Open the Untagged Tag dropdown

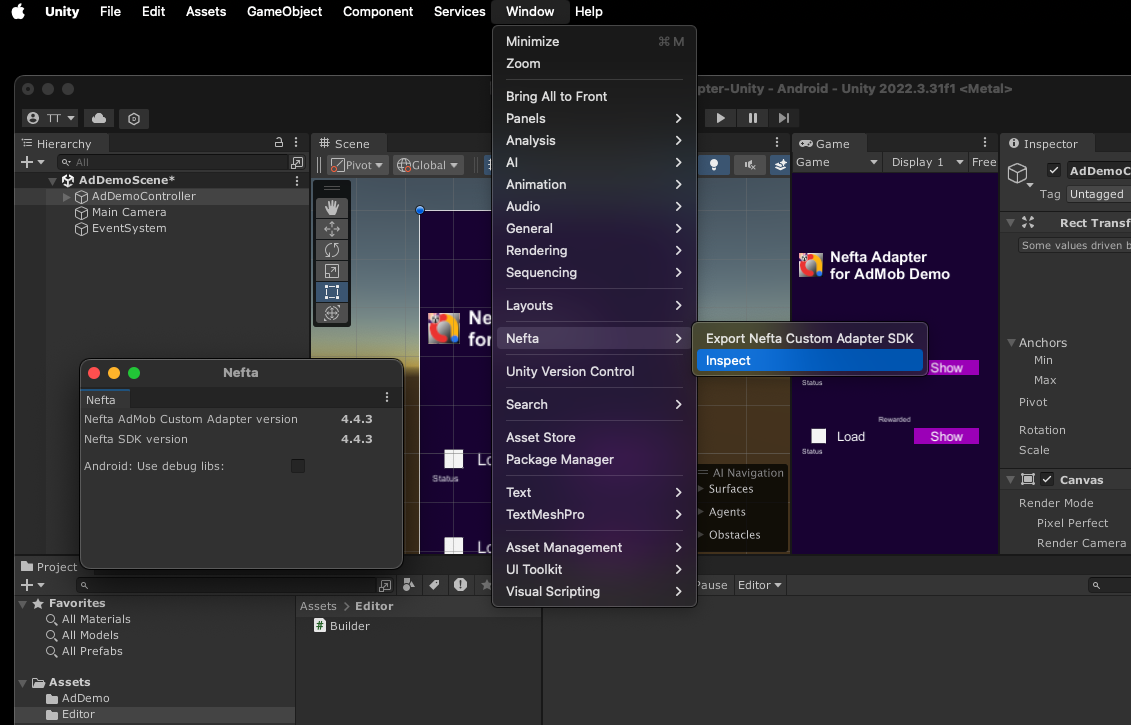click(1098, 194)
